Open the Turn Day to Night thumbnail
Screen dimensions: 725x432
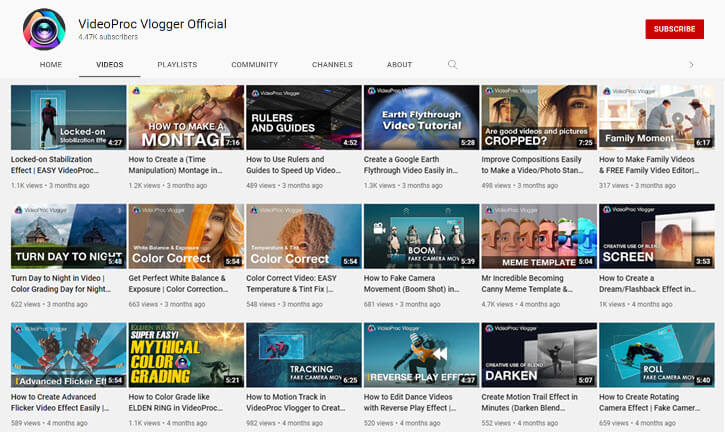[68, 236]
